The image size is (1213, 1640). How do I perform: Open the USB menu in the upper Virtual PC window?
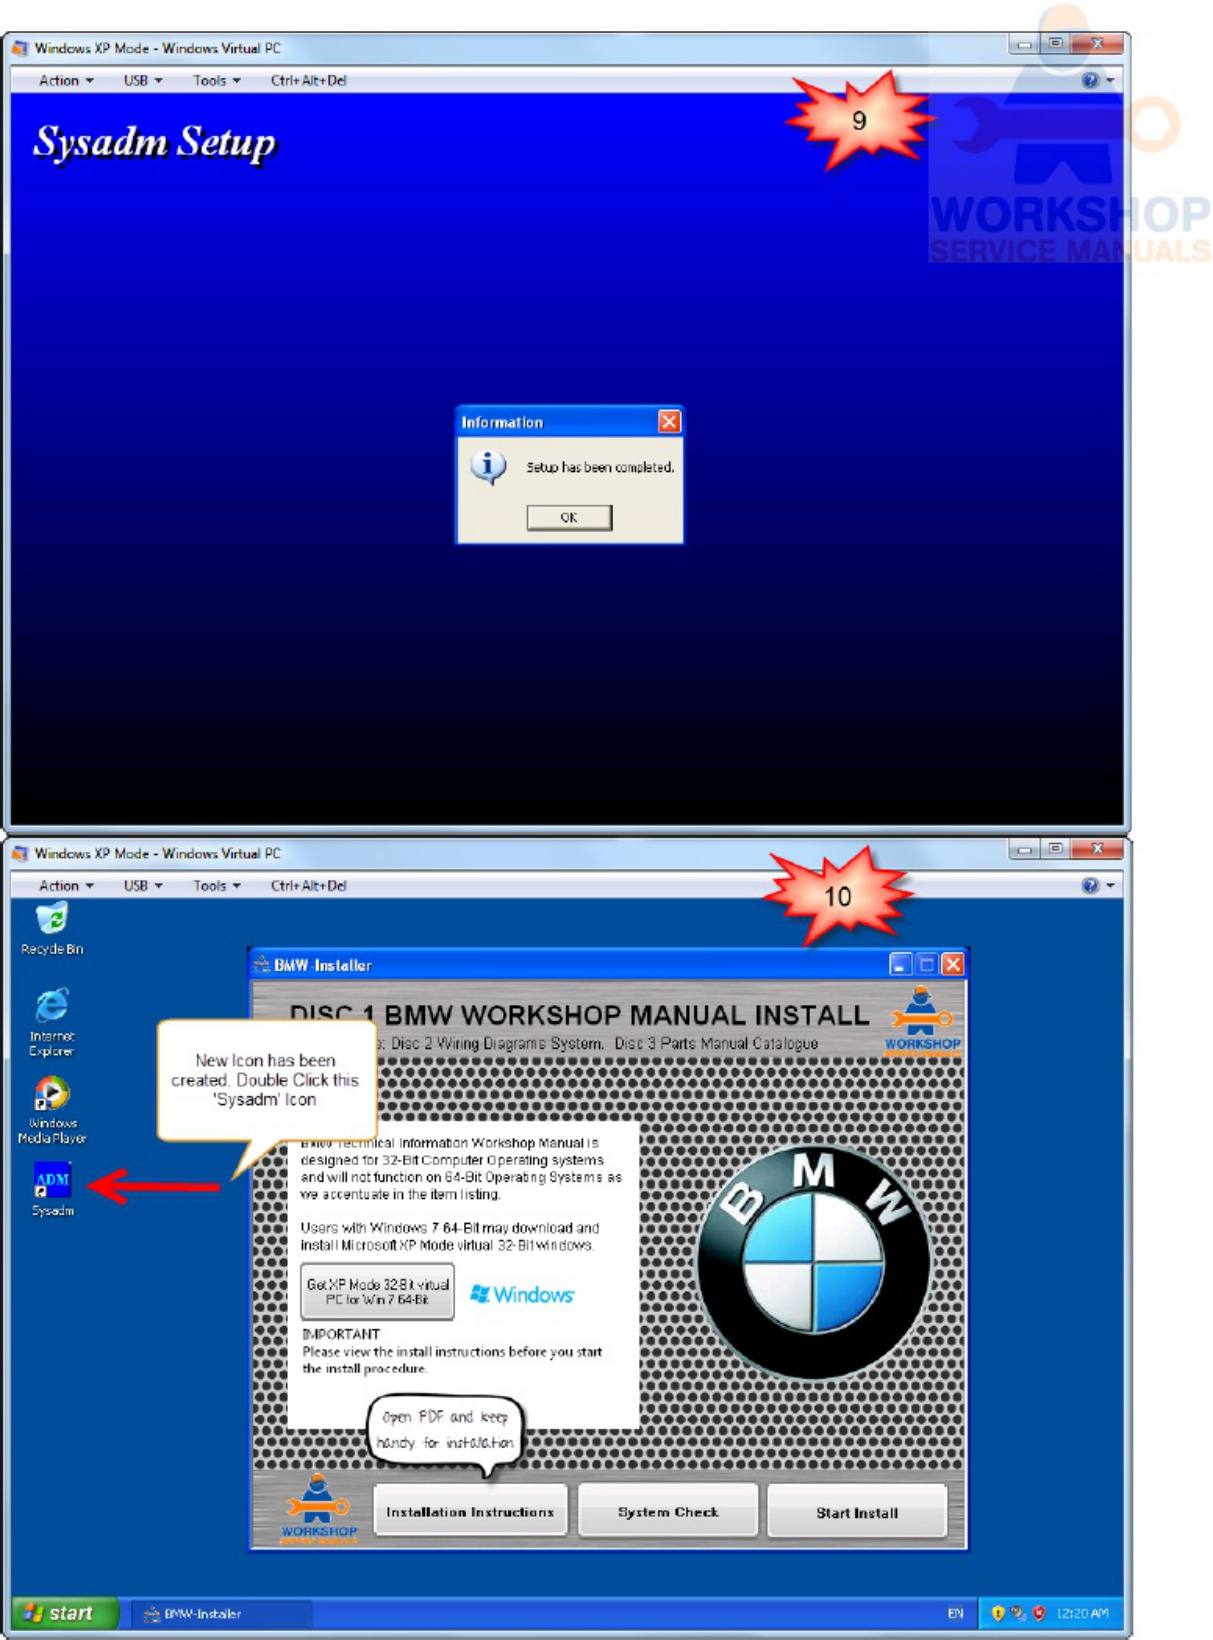tap(142, 80)
